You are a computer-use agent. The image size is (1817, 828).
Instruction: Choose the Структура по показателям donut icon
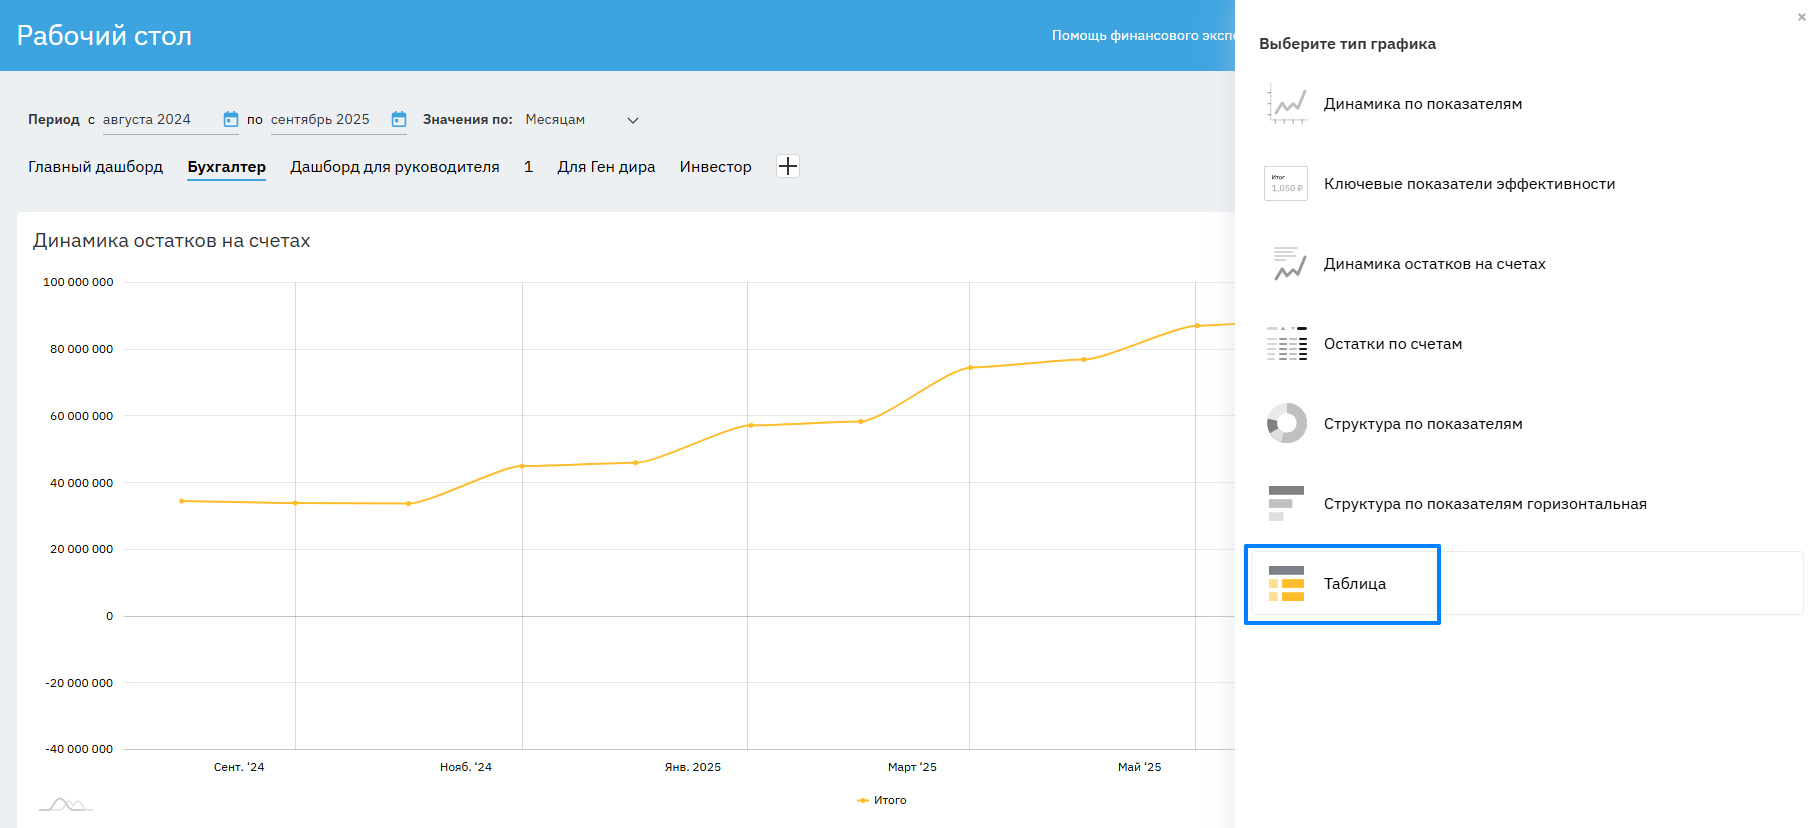(x=1286, y=424)
